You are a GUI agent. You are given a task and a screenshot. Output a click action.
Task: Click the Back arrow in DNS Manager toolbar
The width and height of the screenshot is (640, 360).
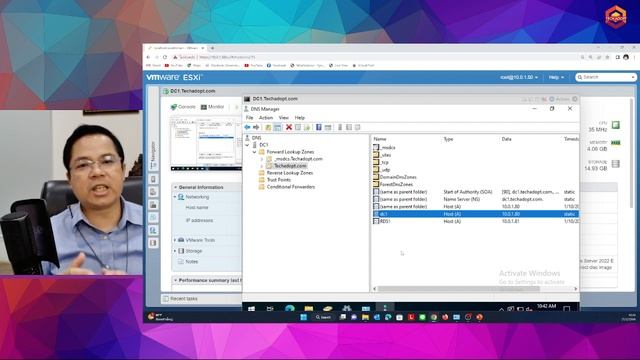247,127
